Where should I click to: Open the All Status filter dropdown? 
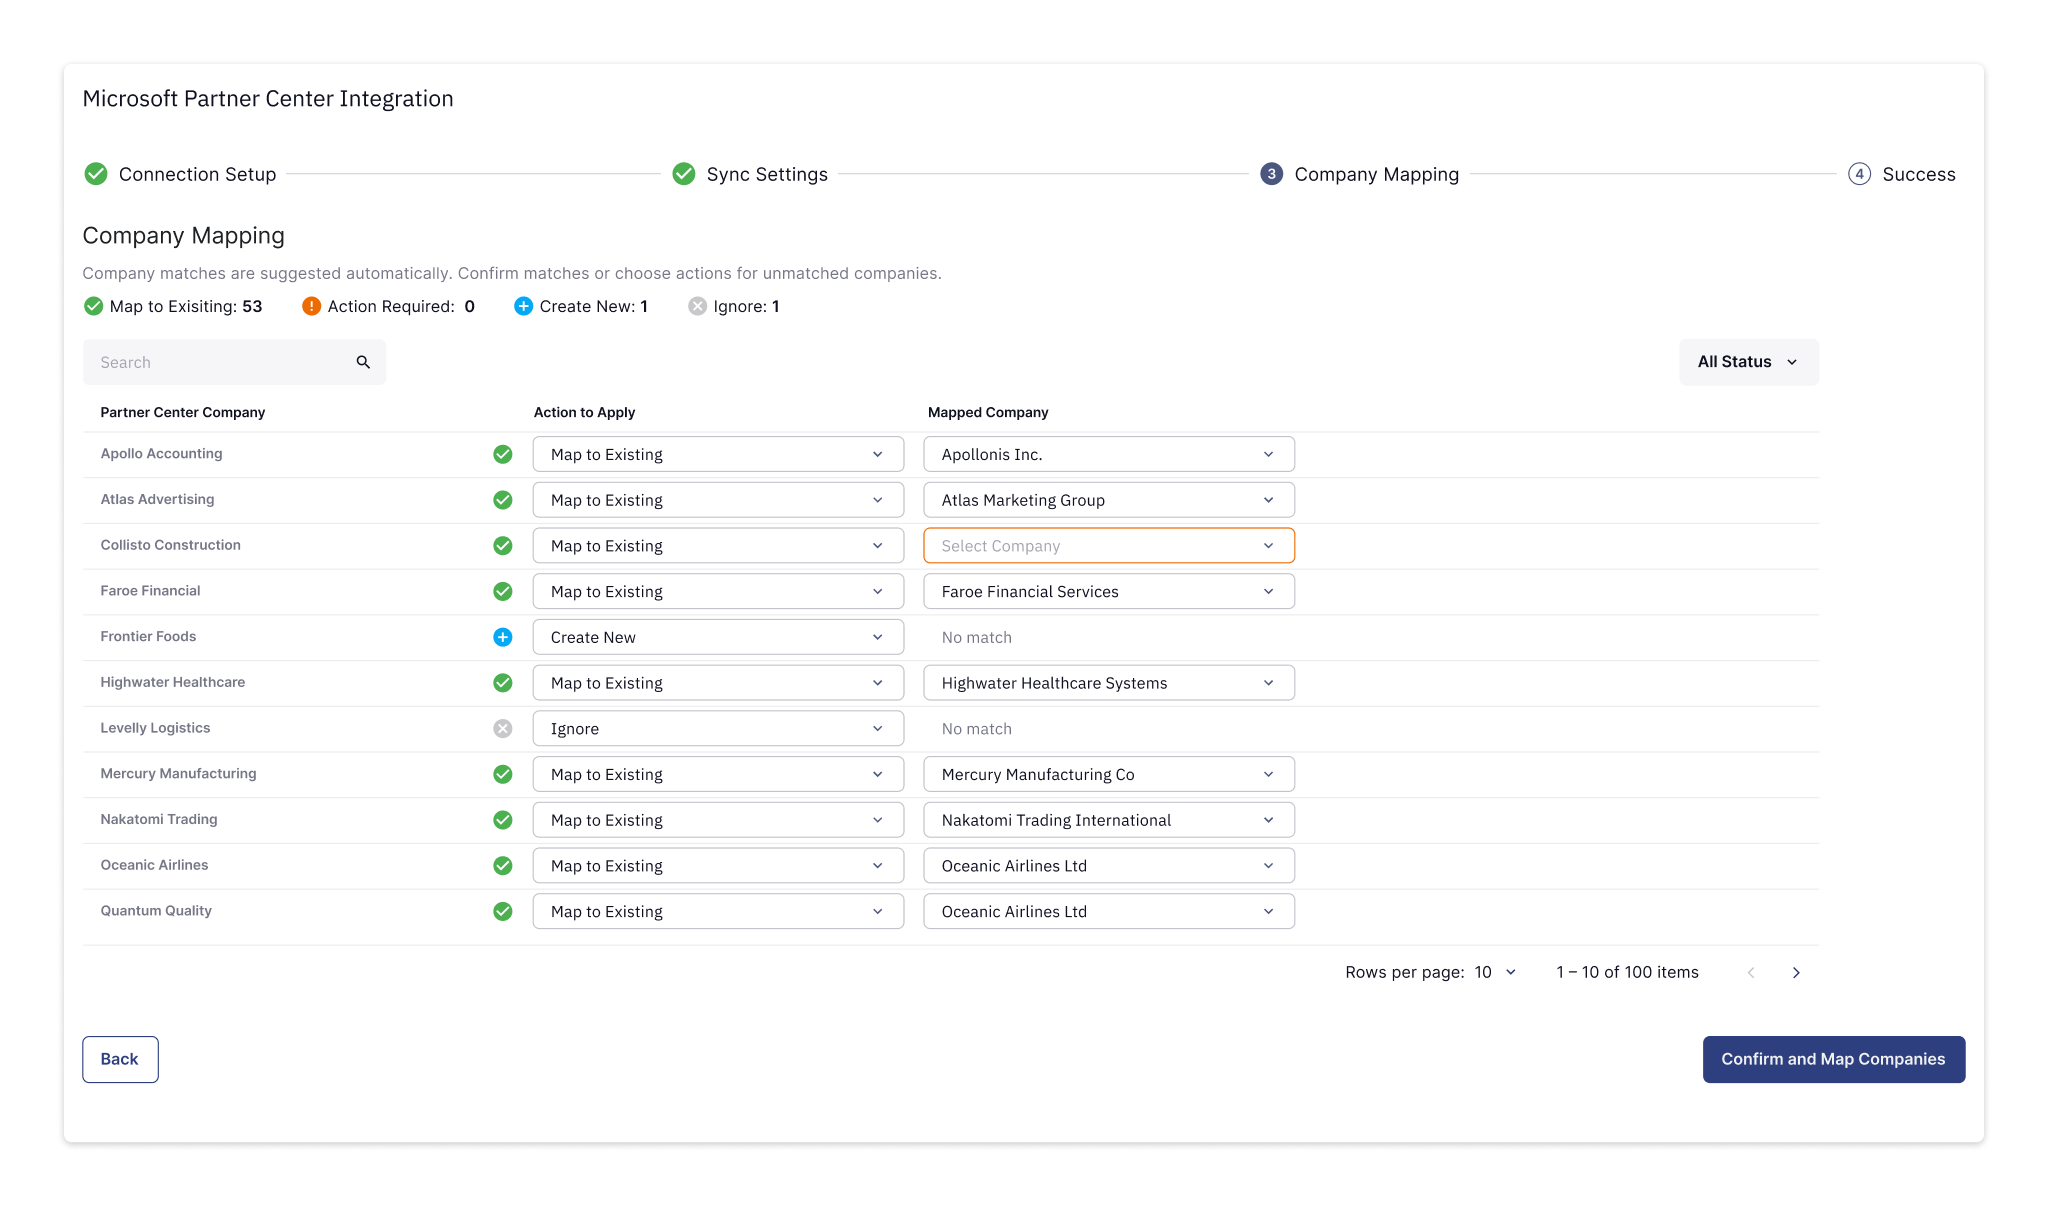point(1748,362)
